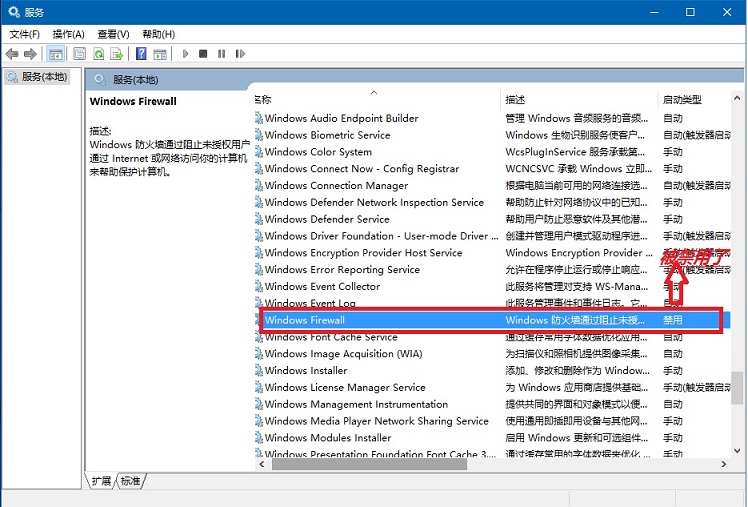Click the gear icon of Windows Biometric Service
The image size is (748, 507).
(259, 135)
